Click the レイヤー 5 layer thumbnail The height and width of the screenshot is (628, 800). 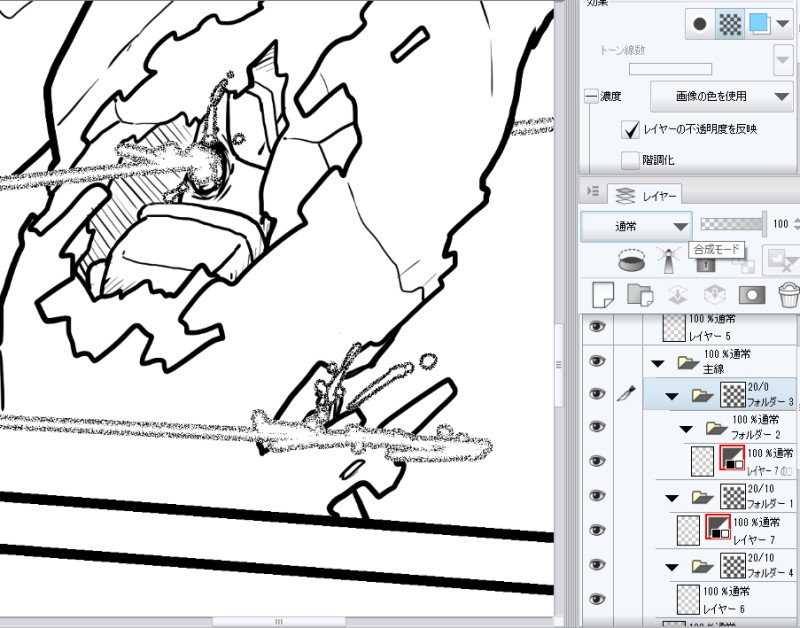click(673, 327)
